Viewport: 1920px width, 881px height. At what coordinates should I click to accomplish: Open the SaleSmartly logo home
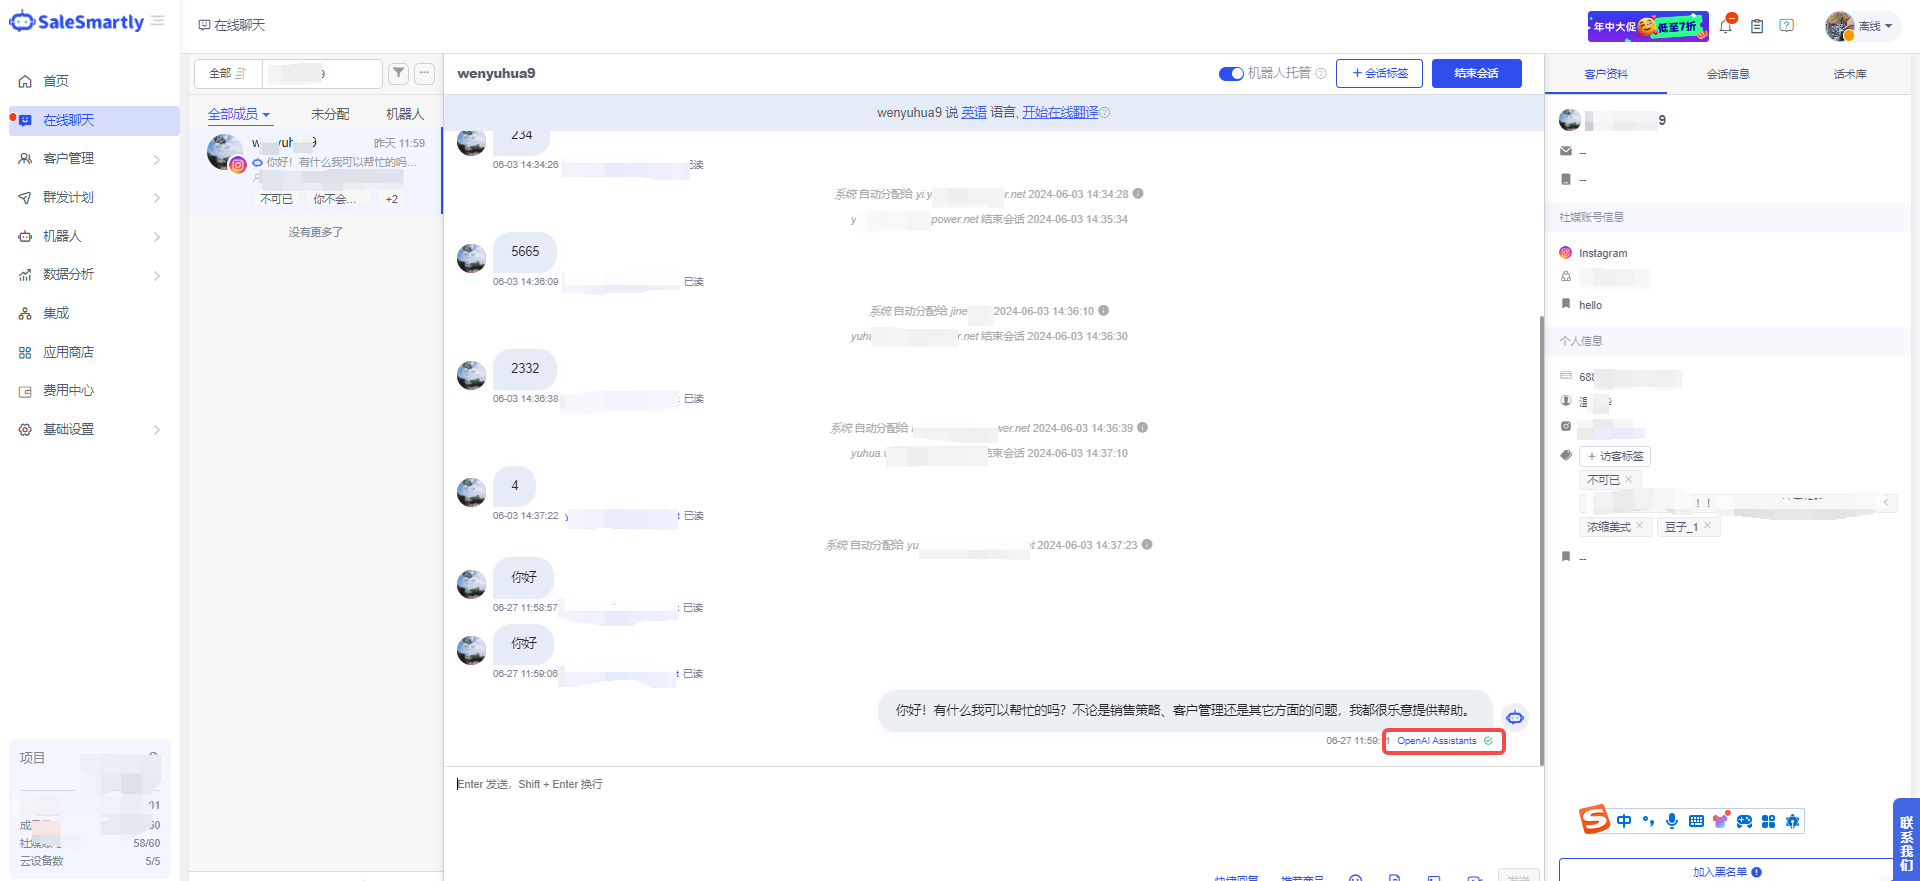[x=77, y=22]
